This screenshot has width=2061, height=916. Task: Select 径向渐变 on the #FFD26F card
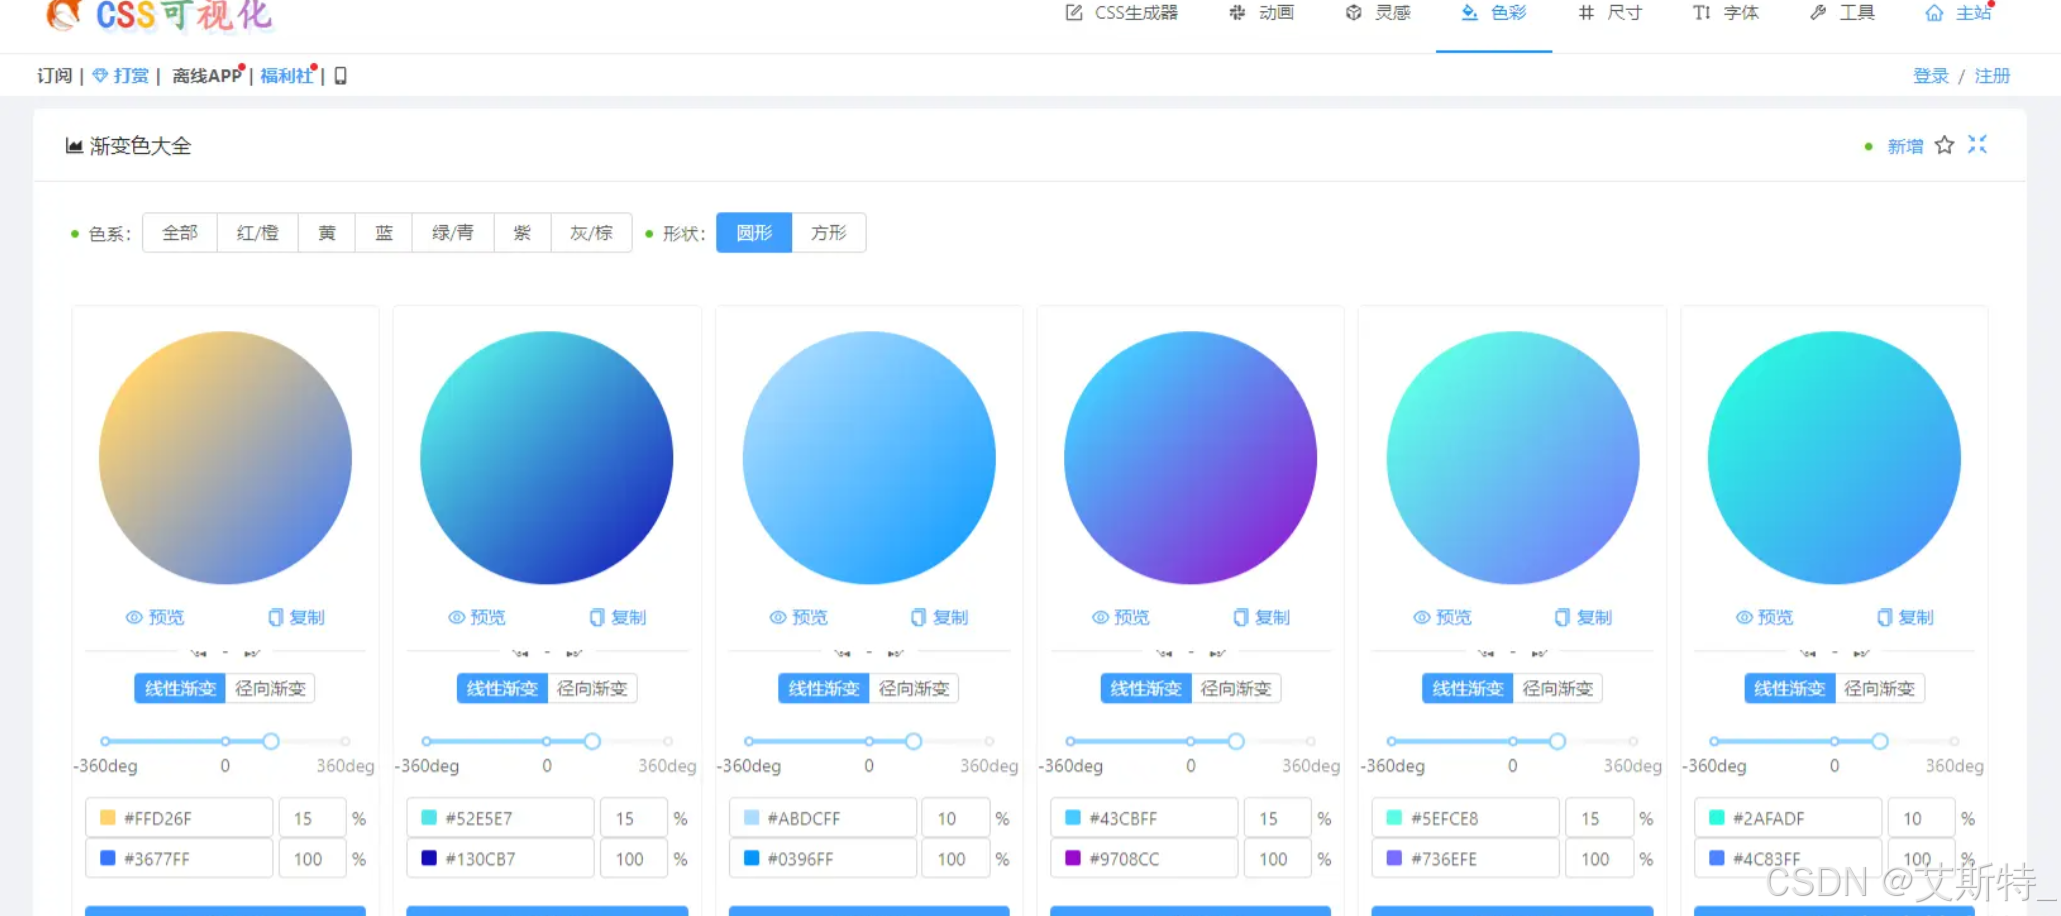(270, 688)
